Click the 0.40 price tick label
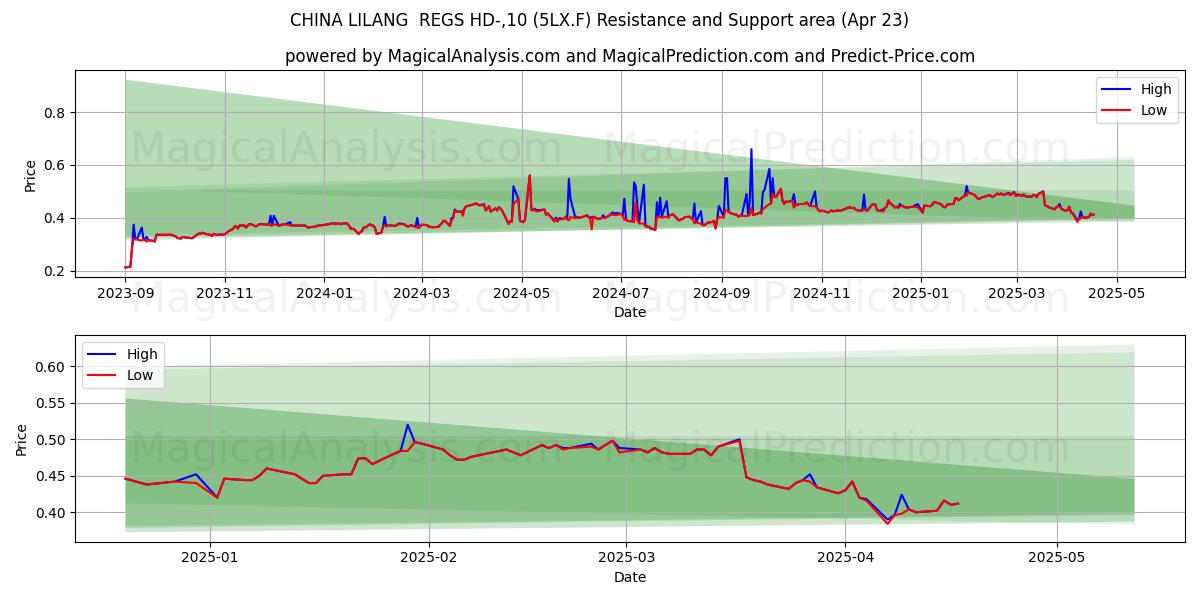This screenshot has width=1200, height=600. pyautogui.click(x=53, y=513)
